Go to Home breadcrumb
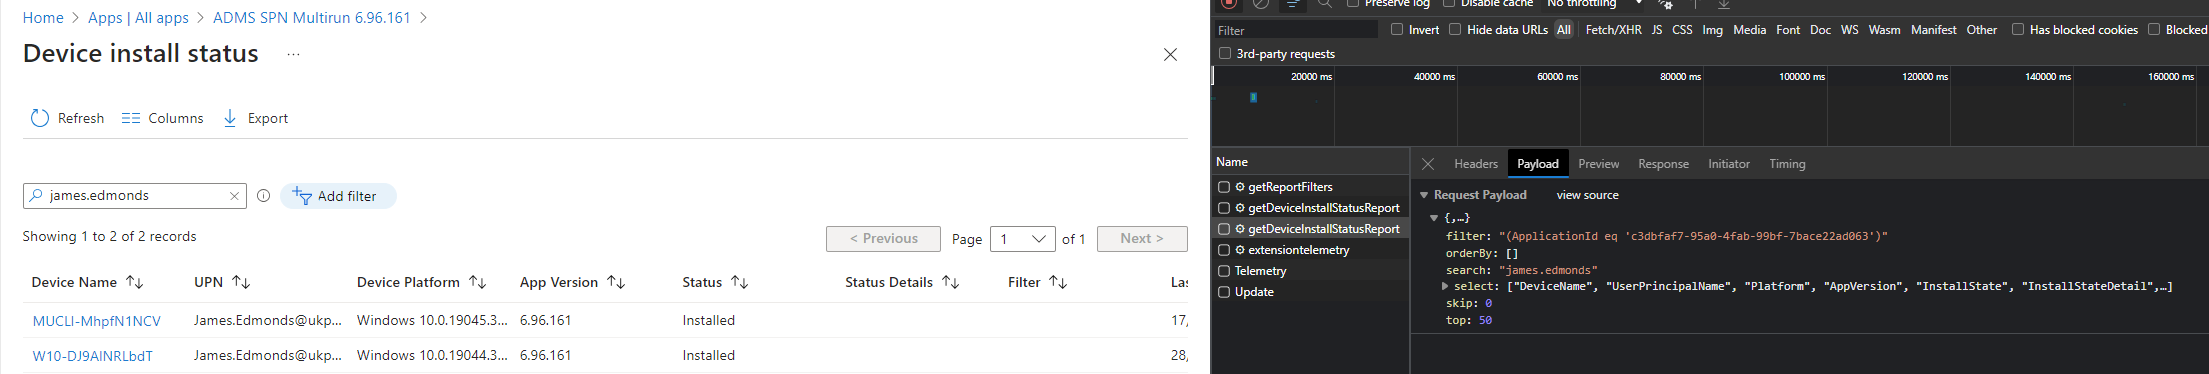 [43, 18]
